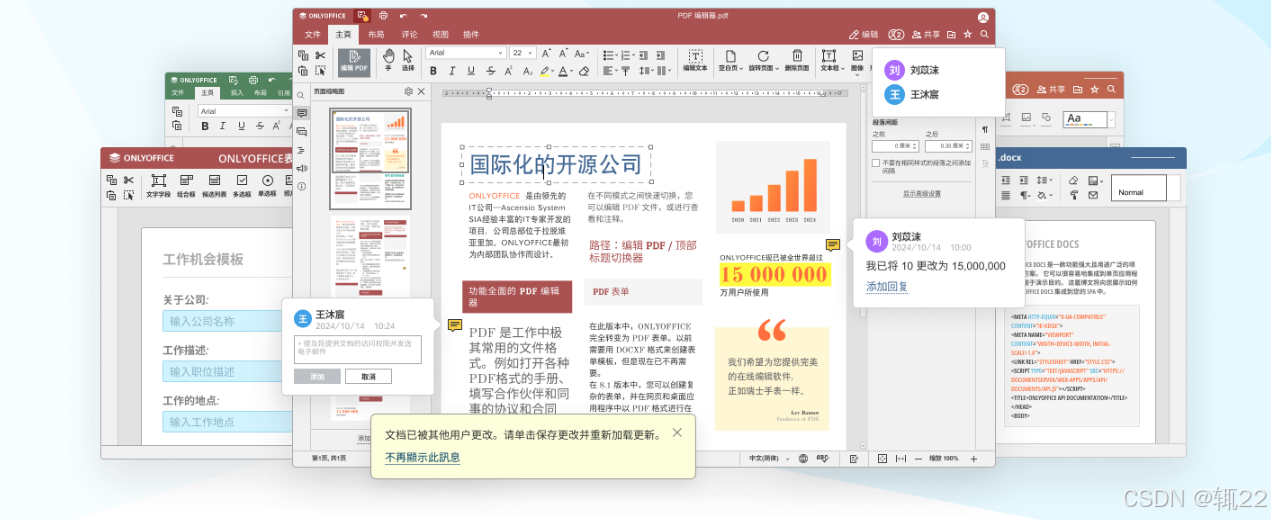Toggle underline in PDF editor toolbar
This screenshot has height=520, width=1271.
click(x=471, y=71)
